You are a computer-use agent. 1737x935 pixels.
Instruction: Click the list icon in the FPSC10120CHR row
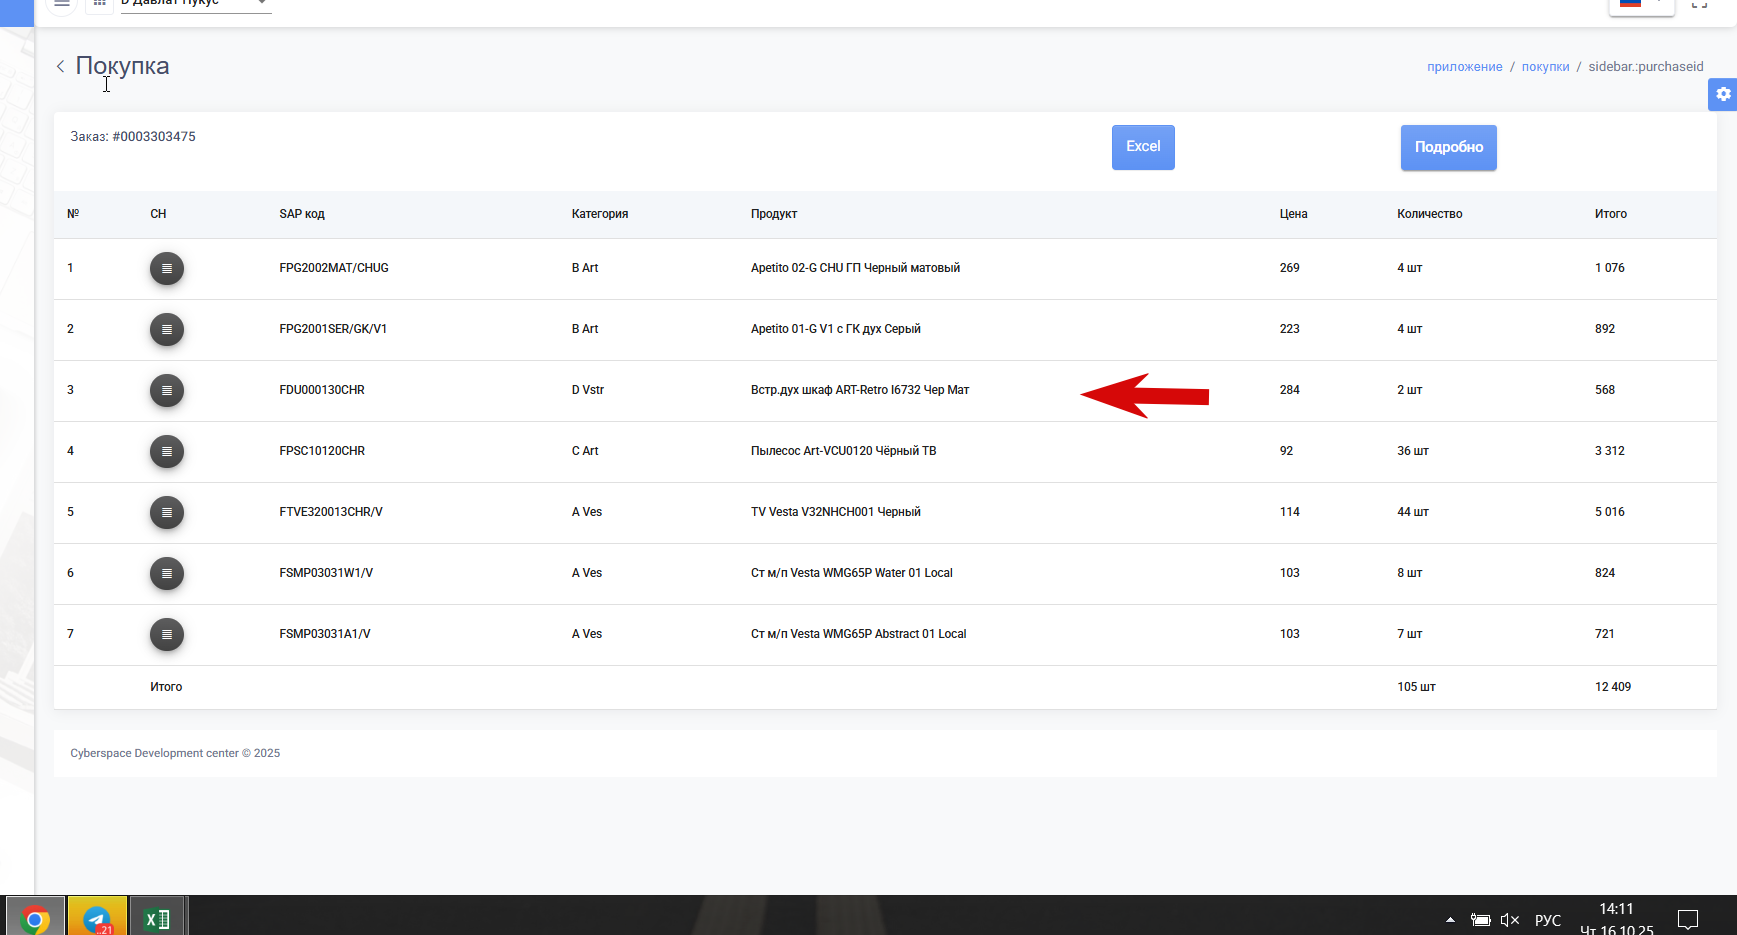(x=167, y=451)
